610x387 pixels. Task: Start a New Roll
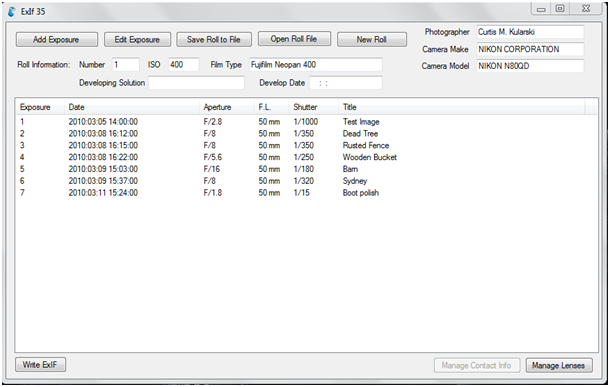pos(372,40)
